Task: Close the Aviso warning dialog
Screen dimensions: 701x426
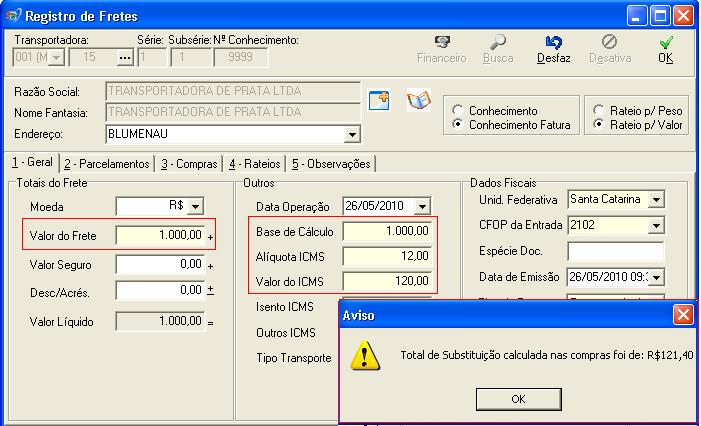Action: click(x=683, y=315)
